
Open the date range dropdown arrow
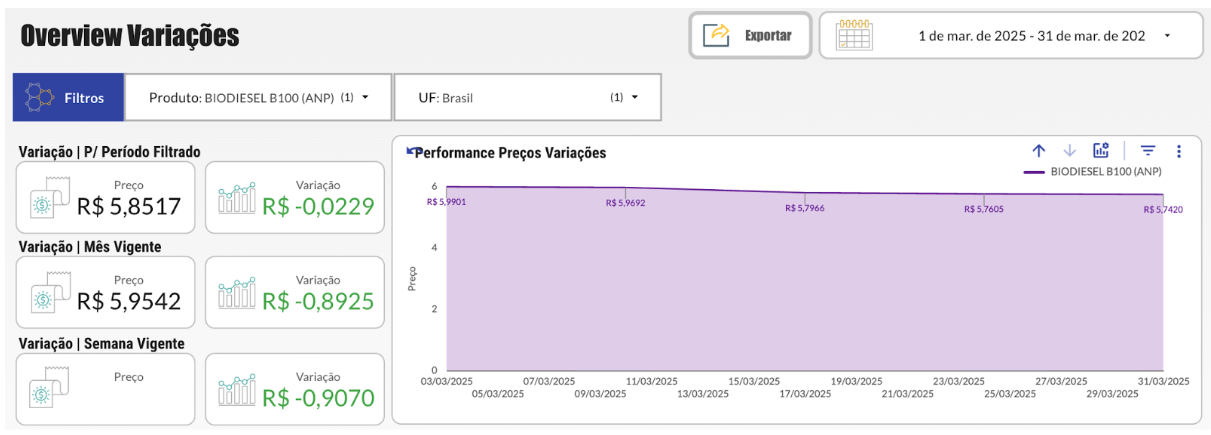point(1167,36)
